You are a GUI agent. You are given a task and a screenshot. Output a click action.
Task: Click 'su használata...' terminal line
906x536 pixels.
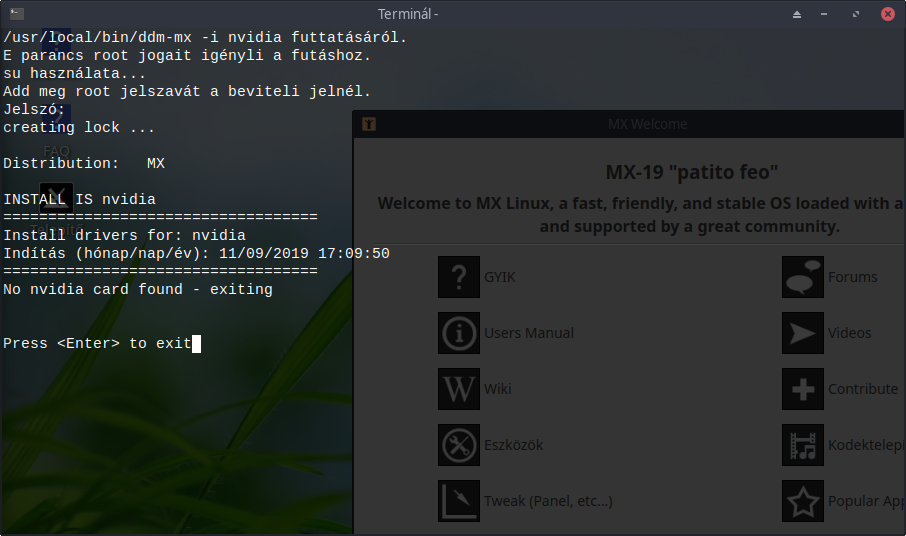(x=74, y=73)
